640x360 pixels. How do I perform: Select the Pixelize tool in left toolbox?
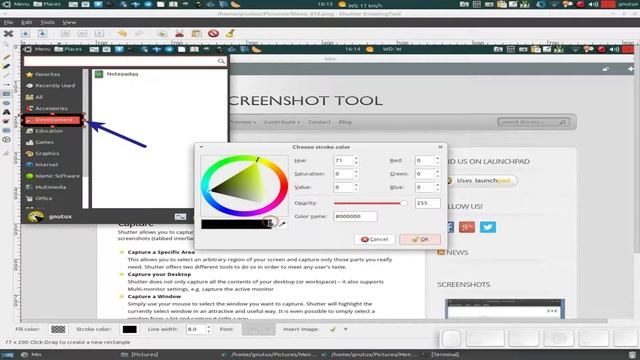7,131
